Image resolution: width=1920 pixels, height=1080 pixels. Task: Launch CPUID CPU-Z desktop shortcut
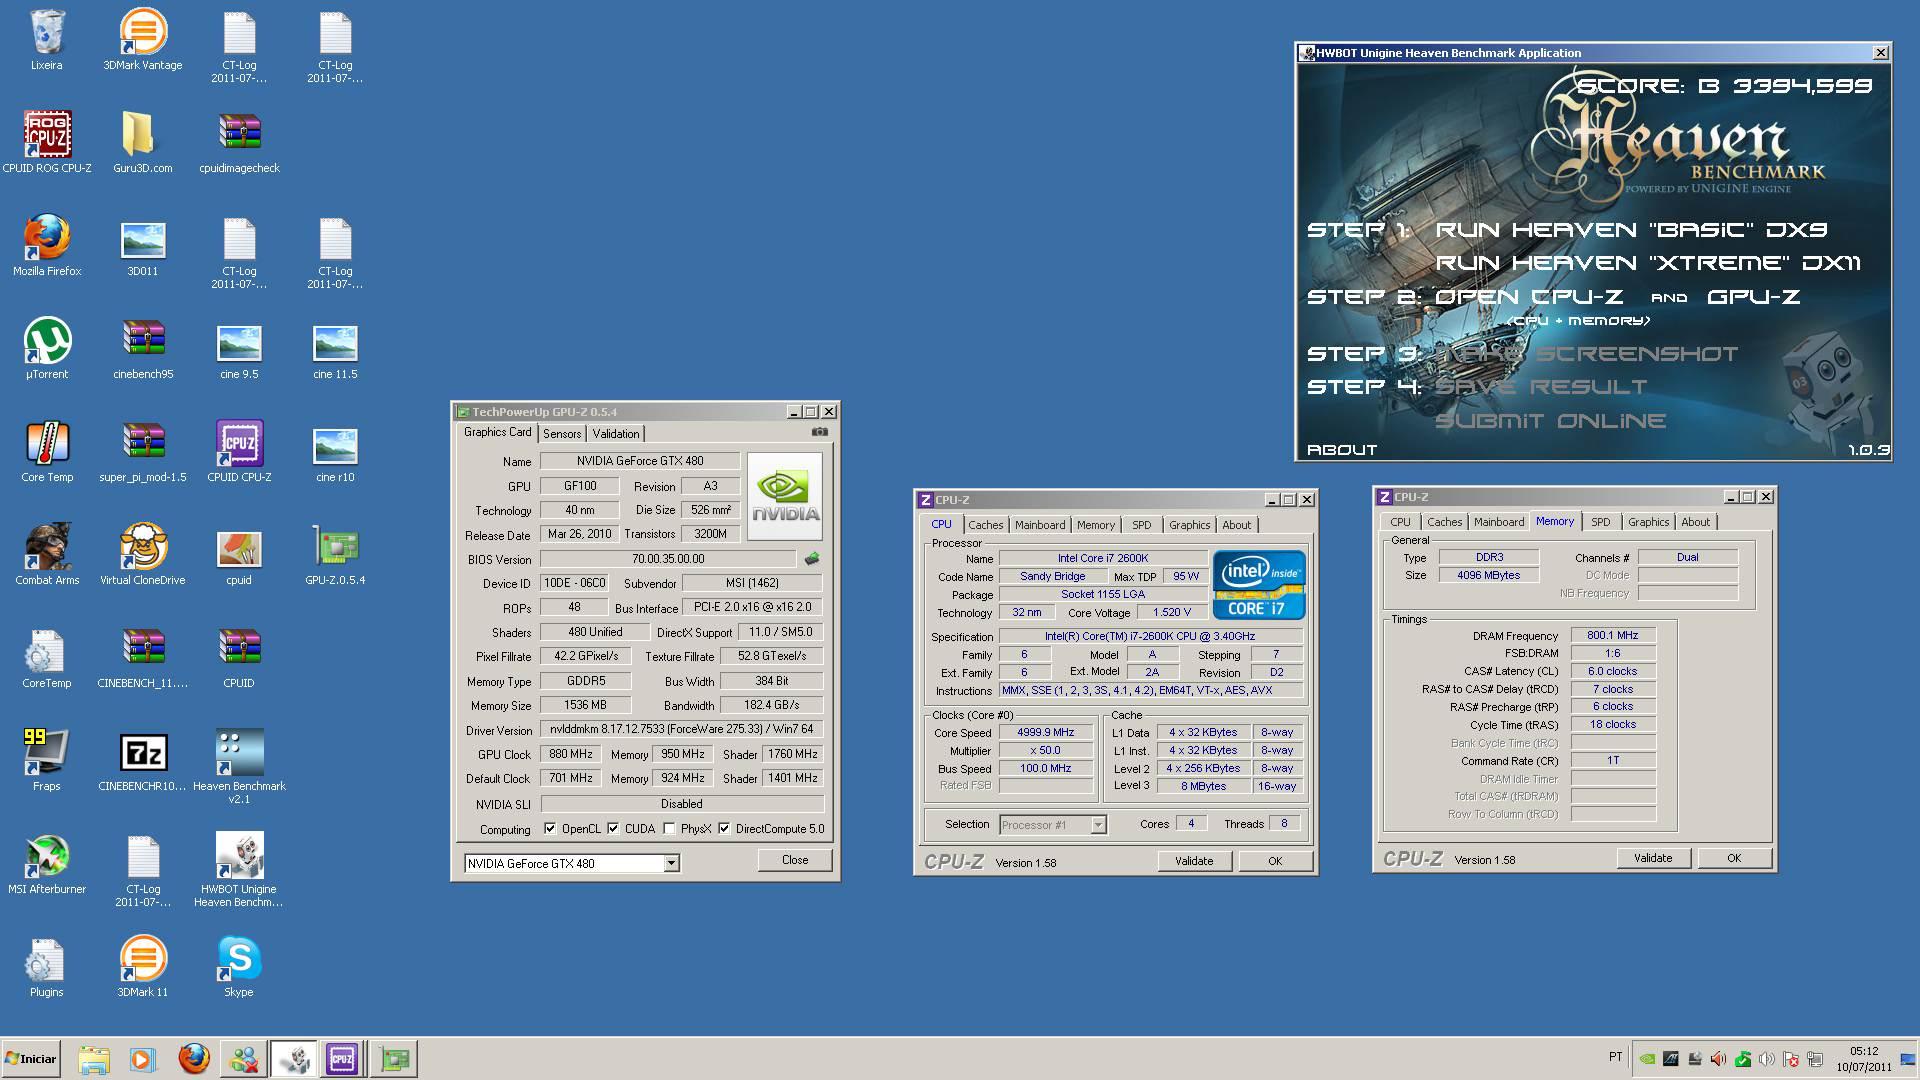(239, 452)
